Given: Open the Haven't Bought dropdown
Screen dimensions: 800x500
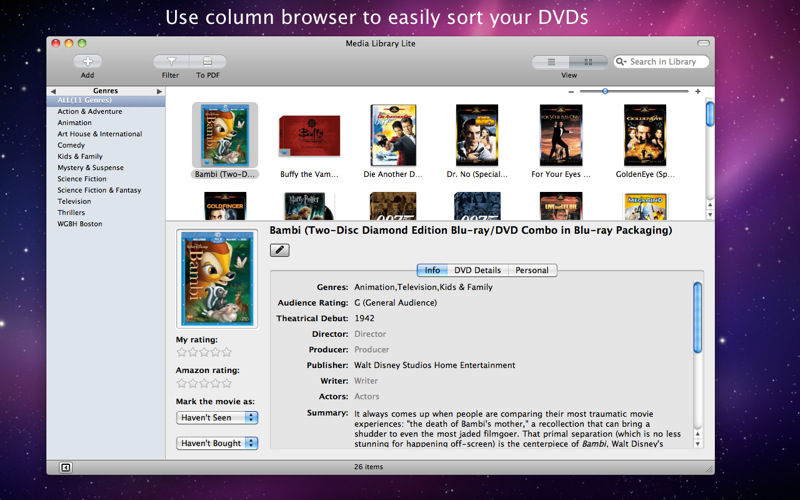Looking at the screenshot, I should (217, 443).
